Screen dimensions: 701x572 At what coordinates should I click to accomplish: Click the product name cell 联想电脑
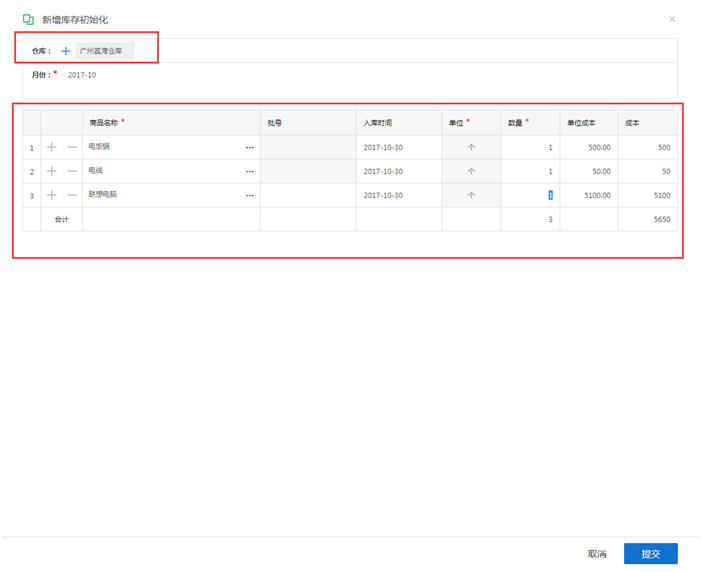[x=171, y=195]
